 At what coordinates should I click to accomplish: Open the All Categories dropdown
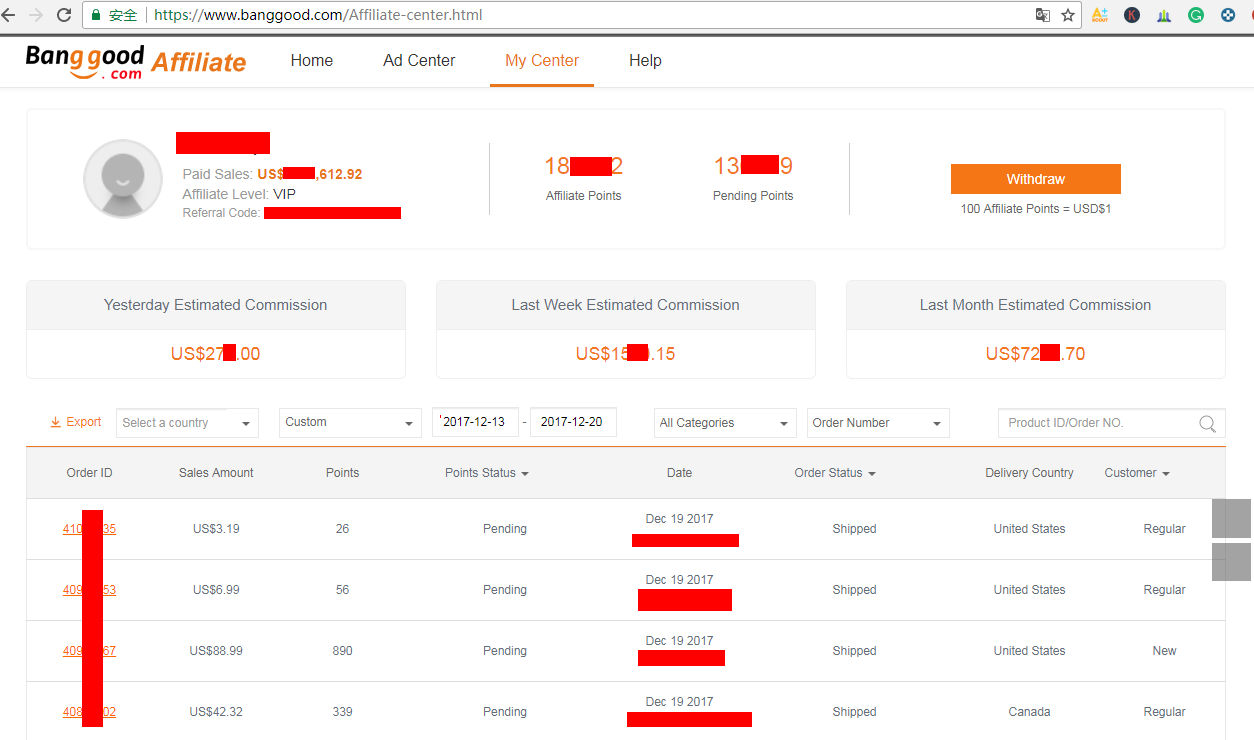click(x=725, y=423)
